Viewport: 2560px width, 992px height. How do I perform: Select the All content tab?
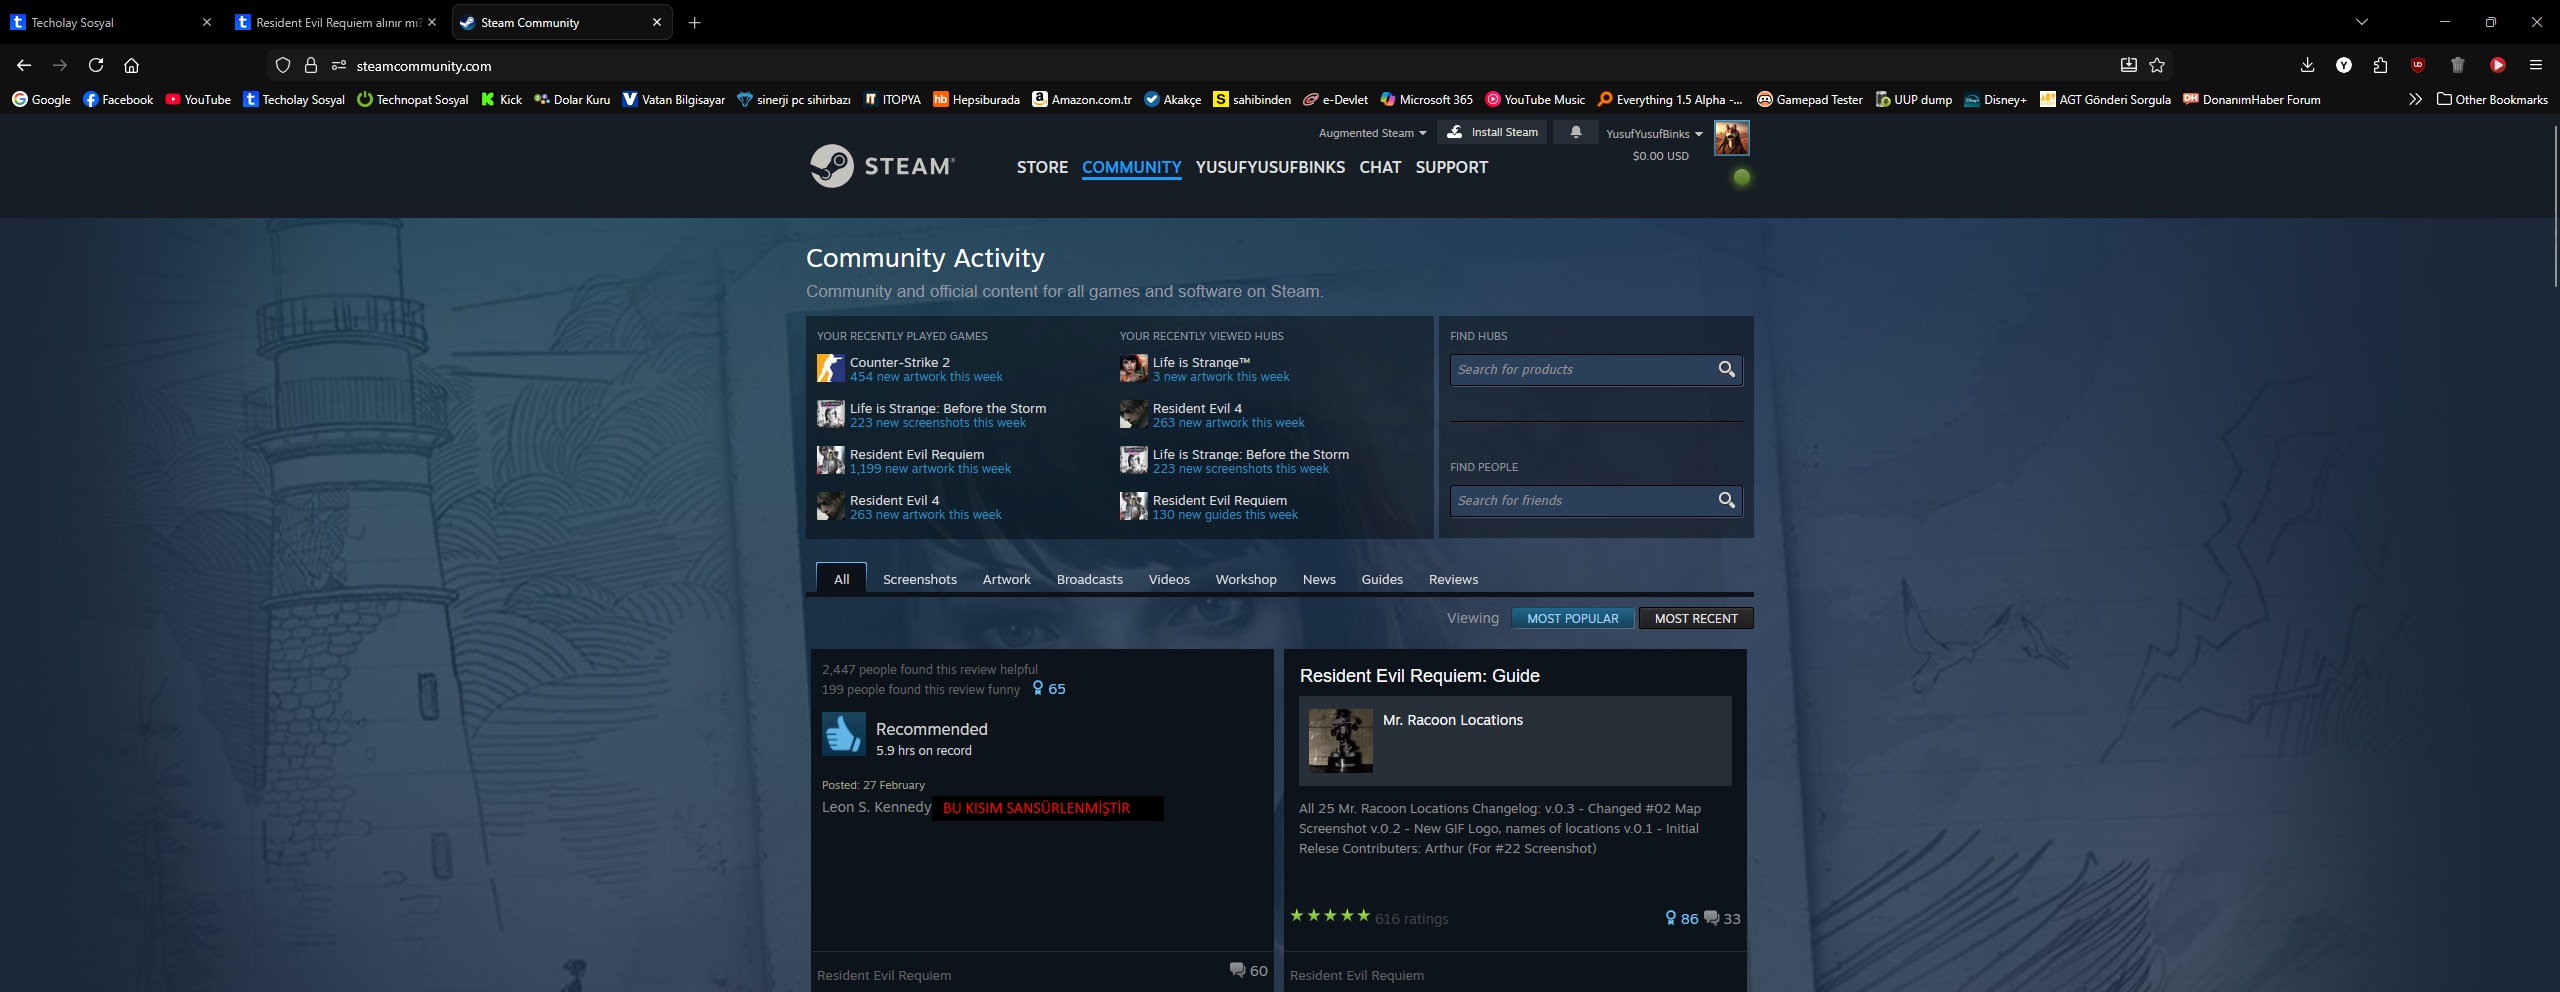click(841, 579)
